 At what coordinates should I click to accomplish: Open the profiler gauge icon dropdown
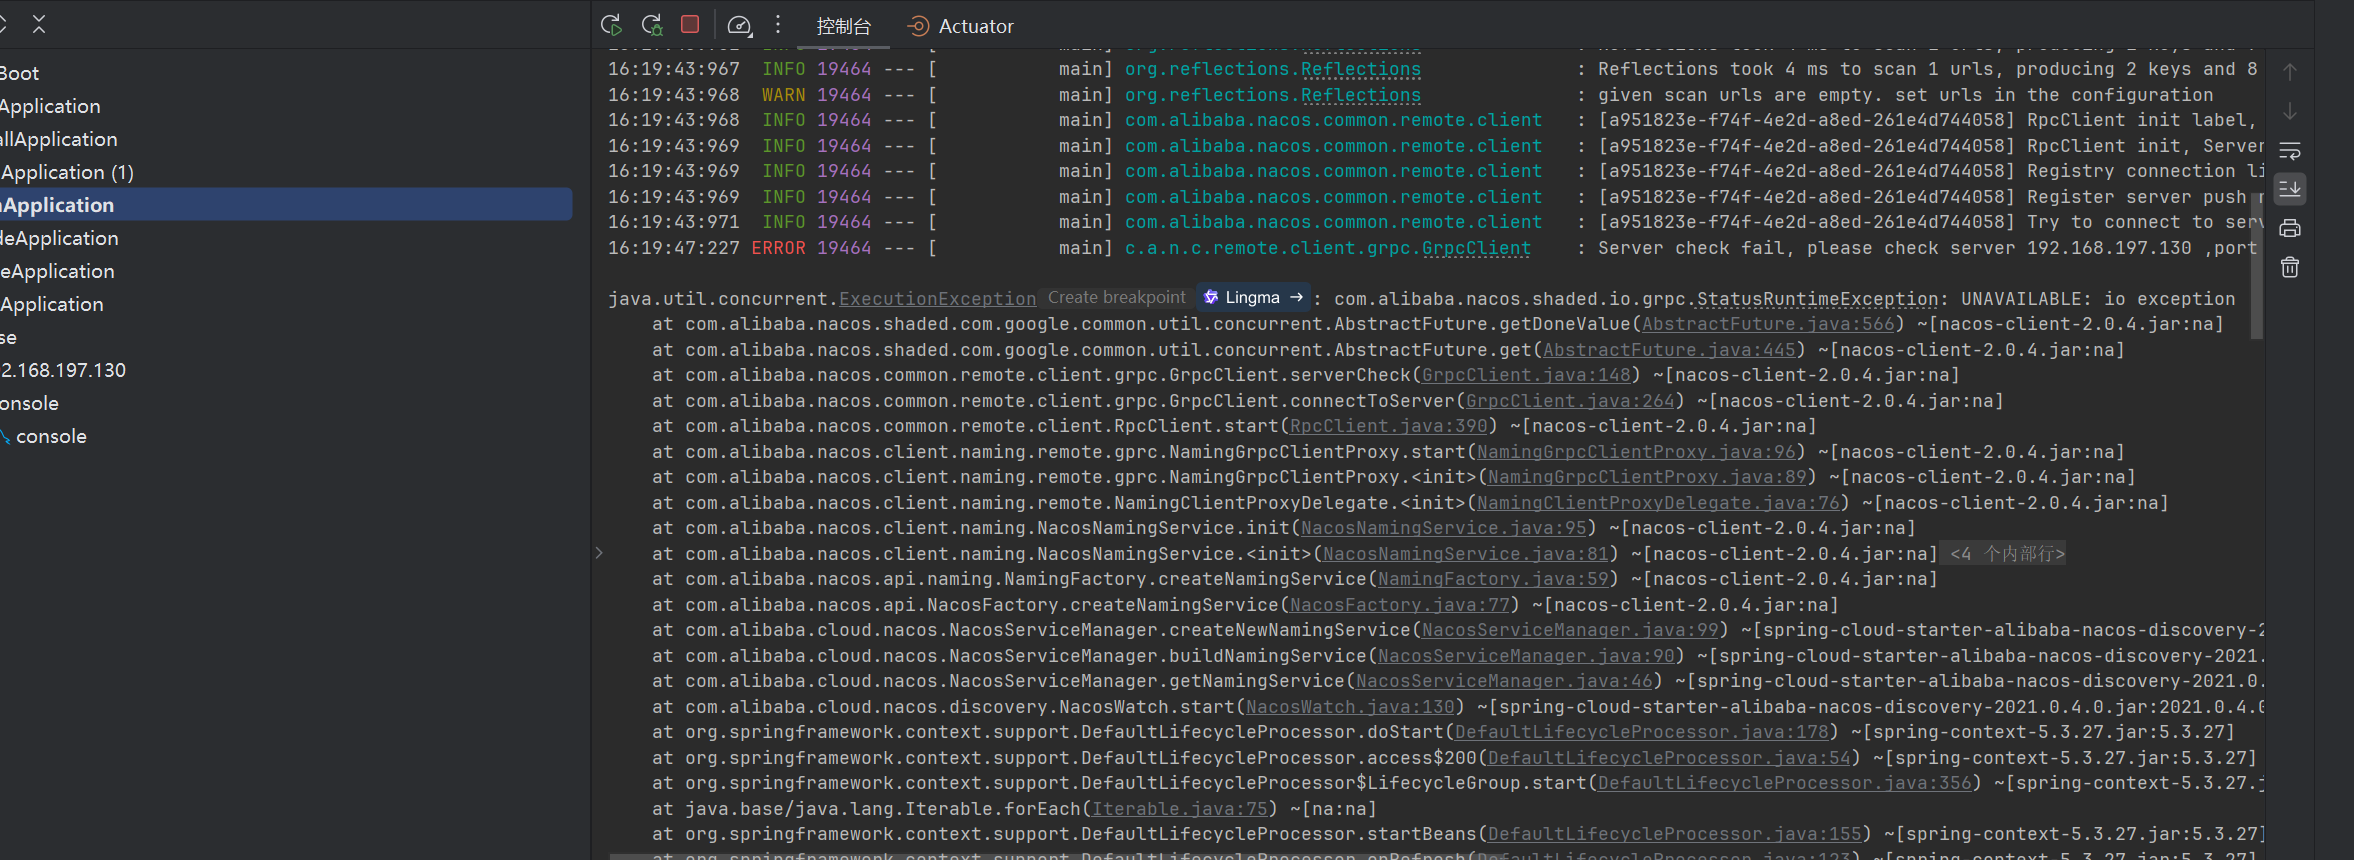(x=739, y=25)
